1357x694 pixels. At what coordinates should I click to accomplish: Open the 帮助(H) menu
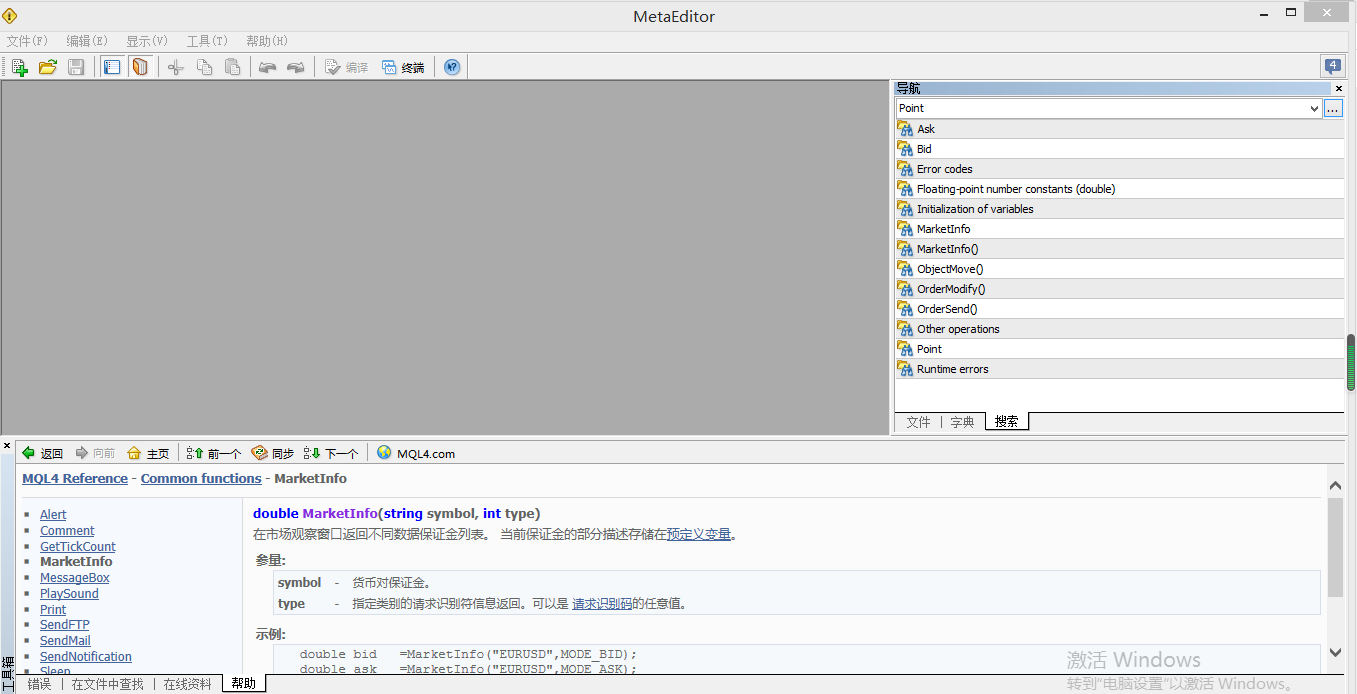pos(267,41)
